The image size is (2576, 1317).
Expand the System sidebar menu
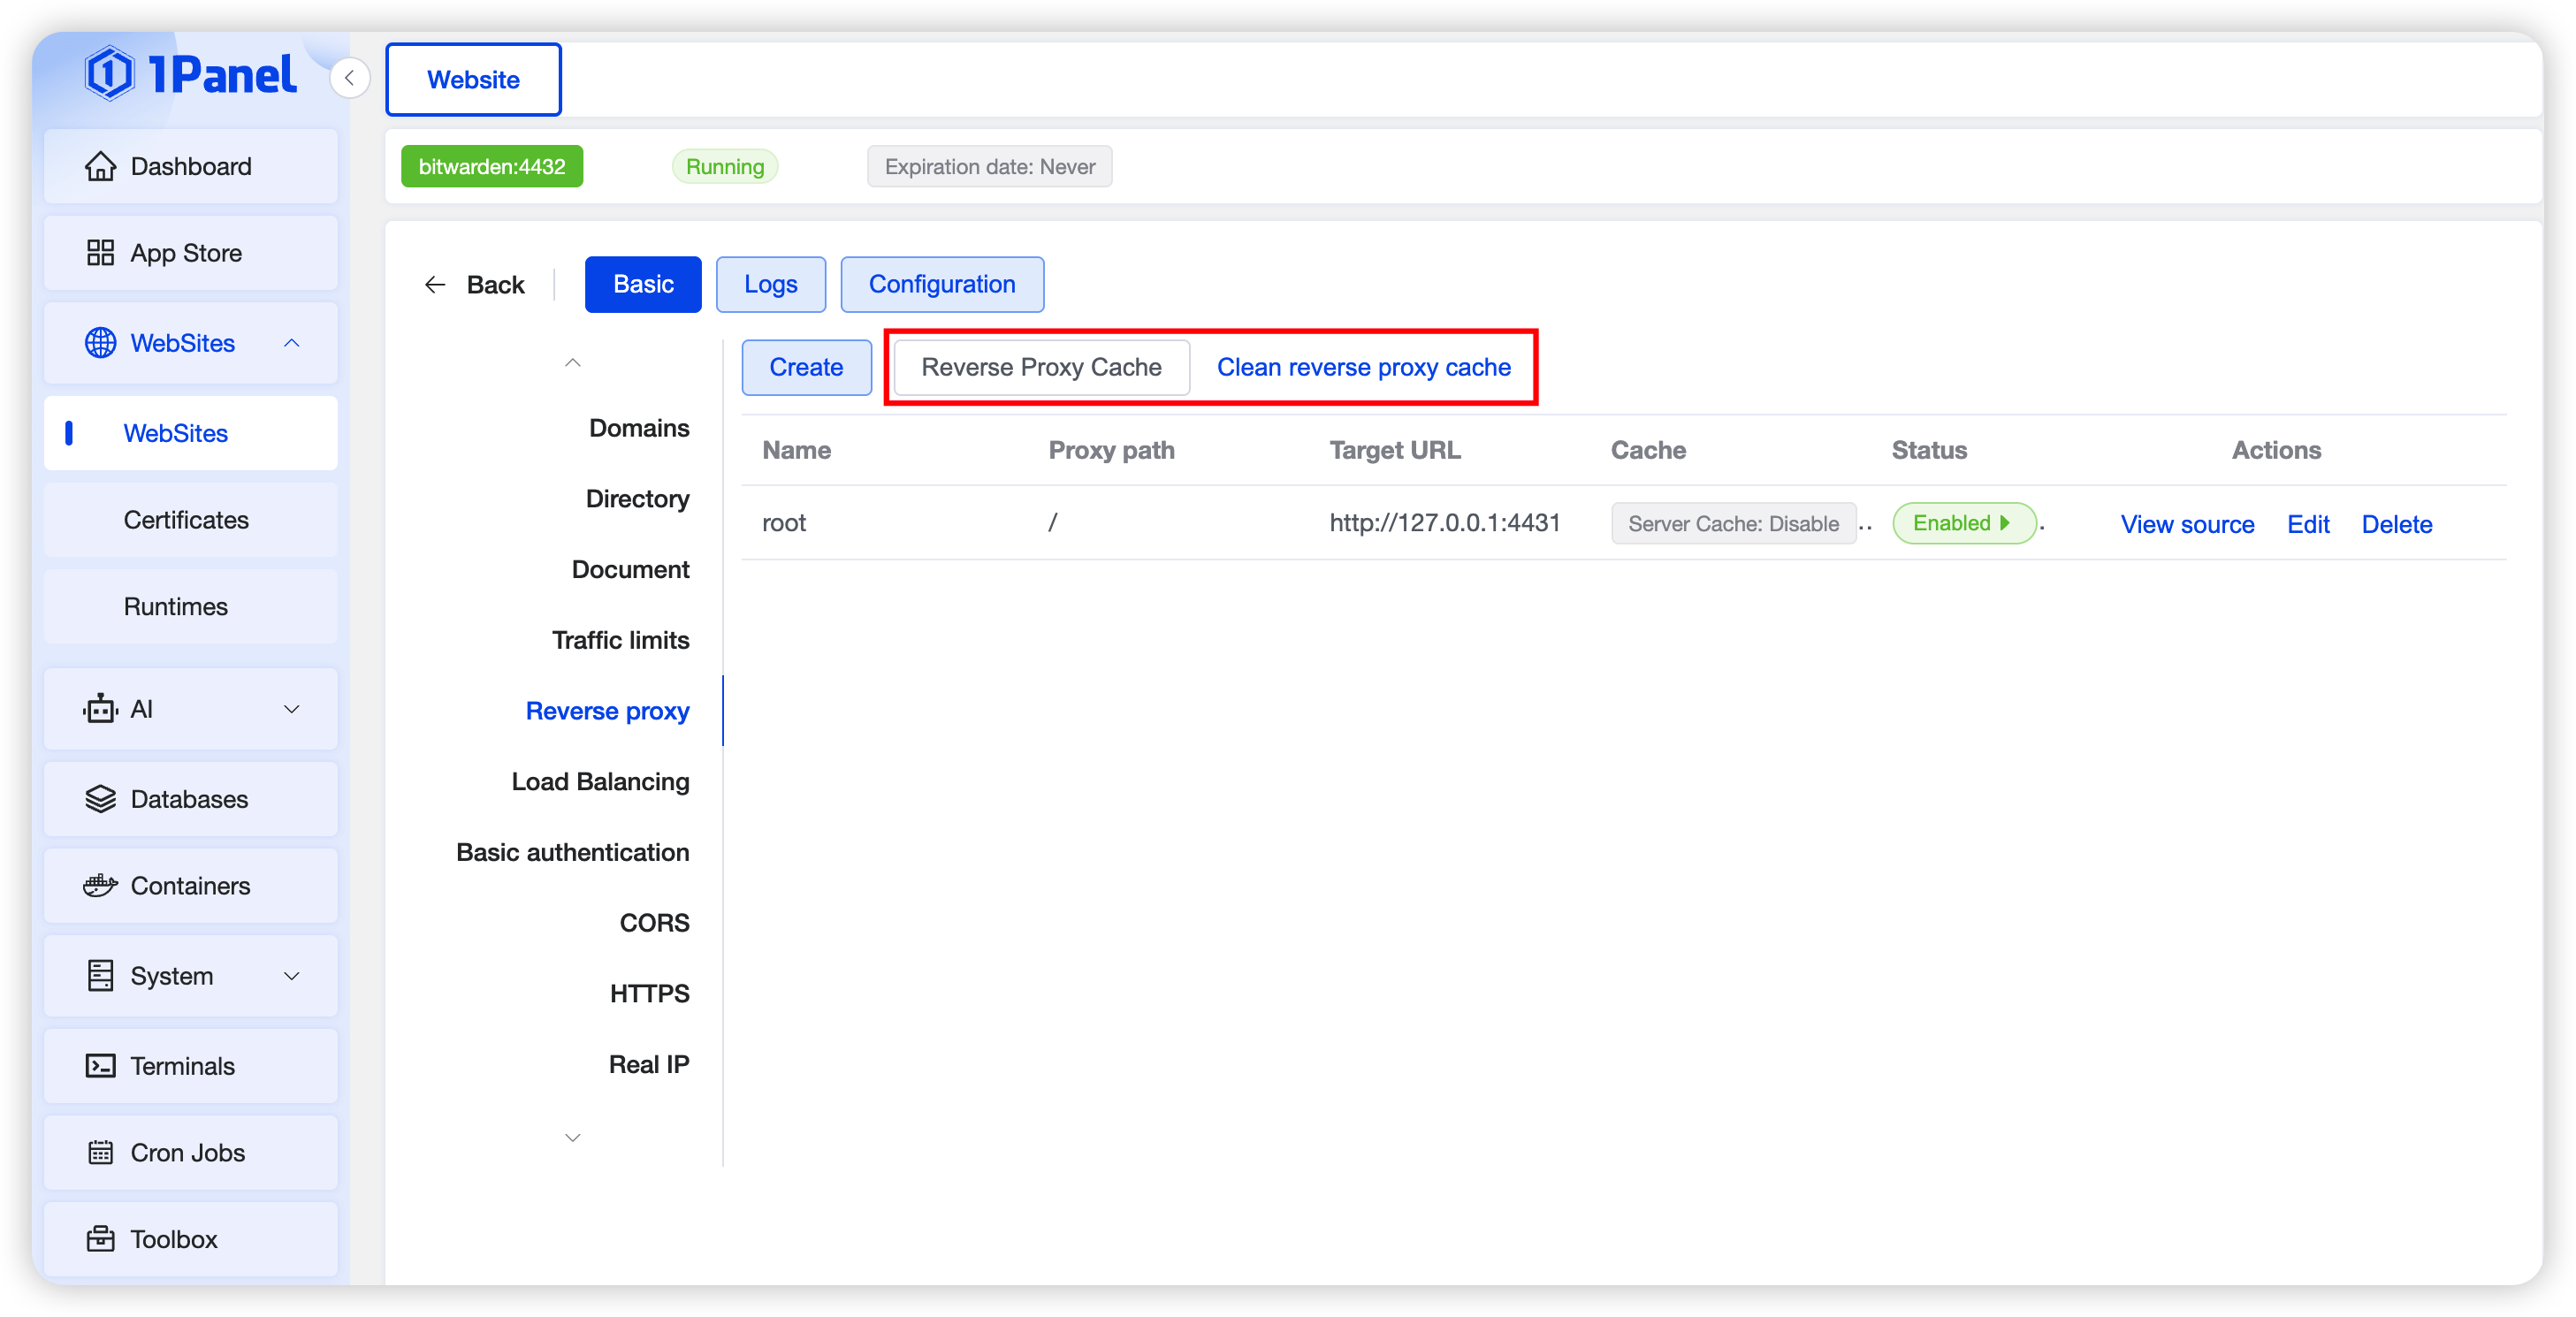[x=291, y=976]
